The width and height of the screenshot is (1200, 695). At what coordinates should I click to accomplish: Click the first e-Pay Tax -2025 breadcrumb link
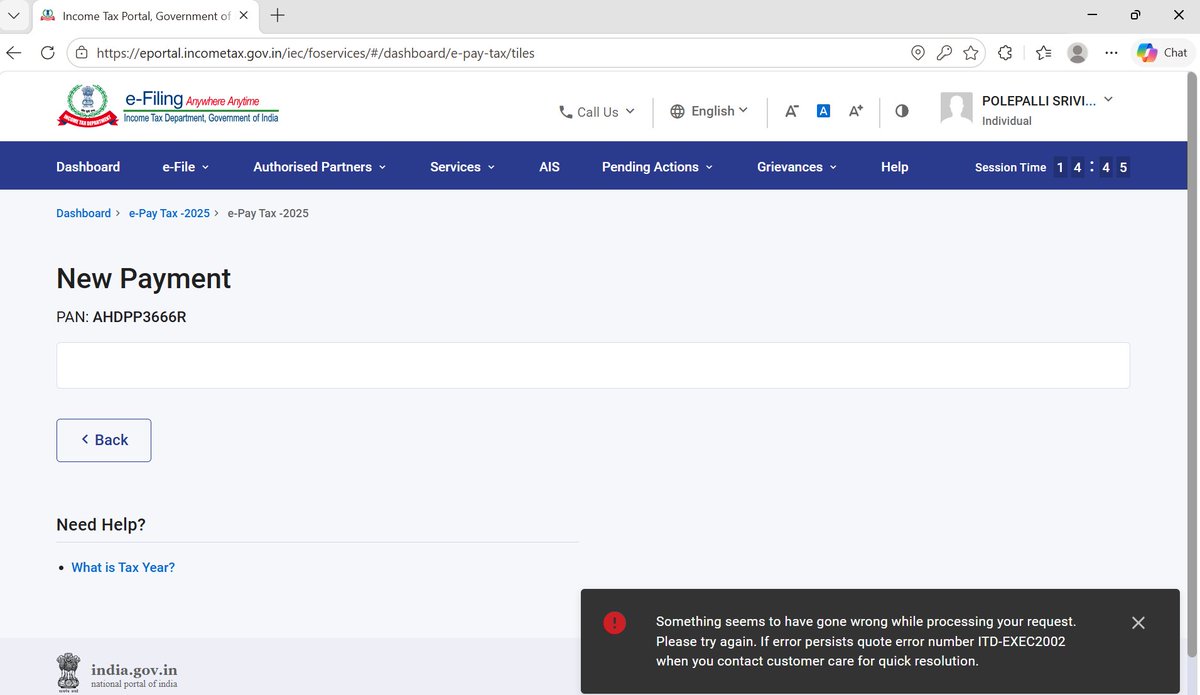pos(169,213)
